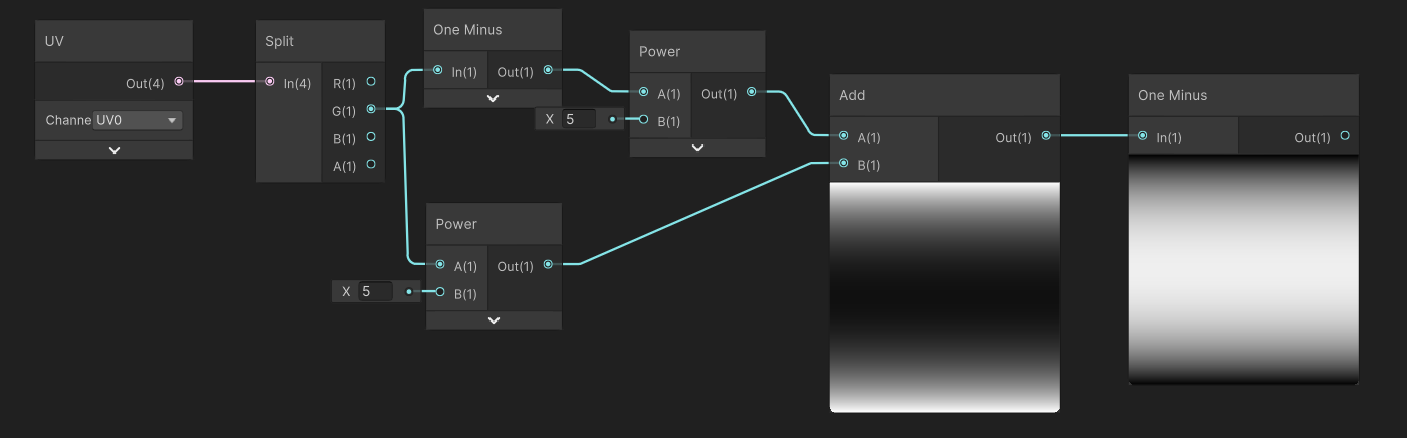Click the Split node B(1) output port
The width and height of the screenshot is (1407, 438).
tap(371, 137)
